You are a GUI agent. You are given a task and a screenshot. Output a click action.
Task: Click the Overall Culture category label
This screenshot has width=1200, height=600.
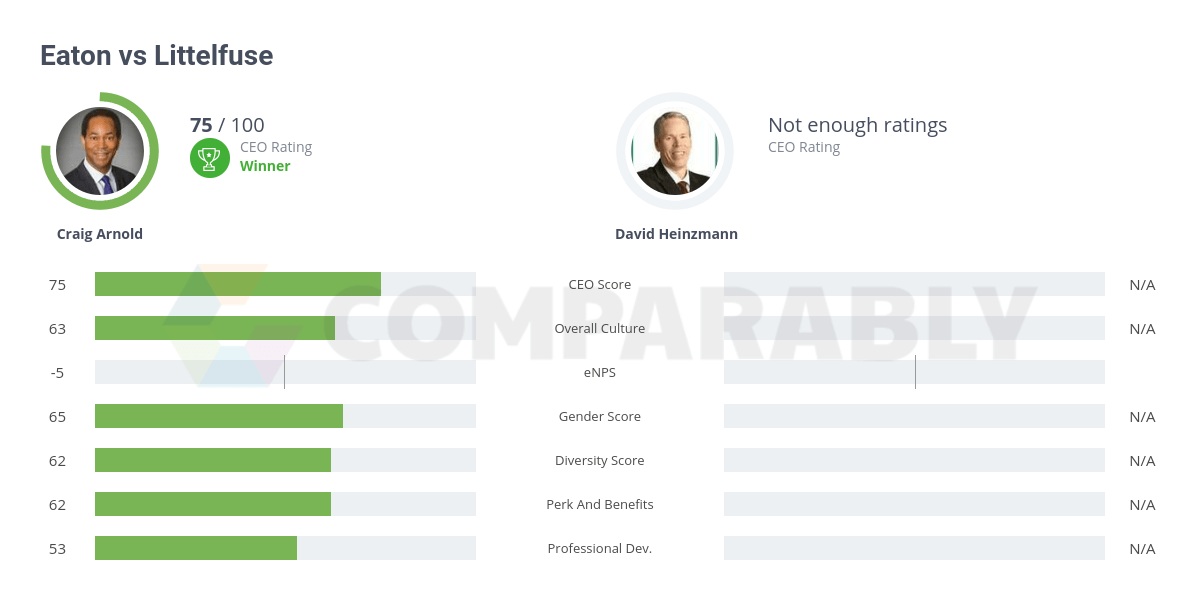[x=600, y=328]
